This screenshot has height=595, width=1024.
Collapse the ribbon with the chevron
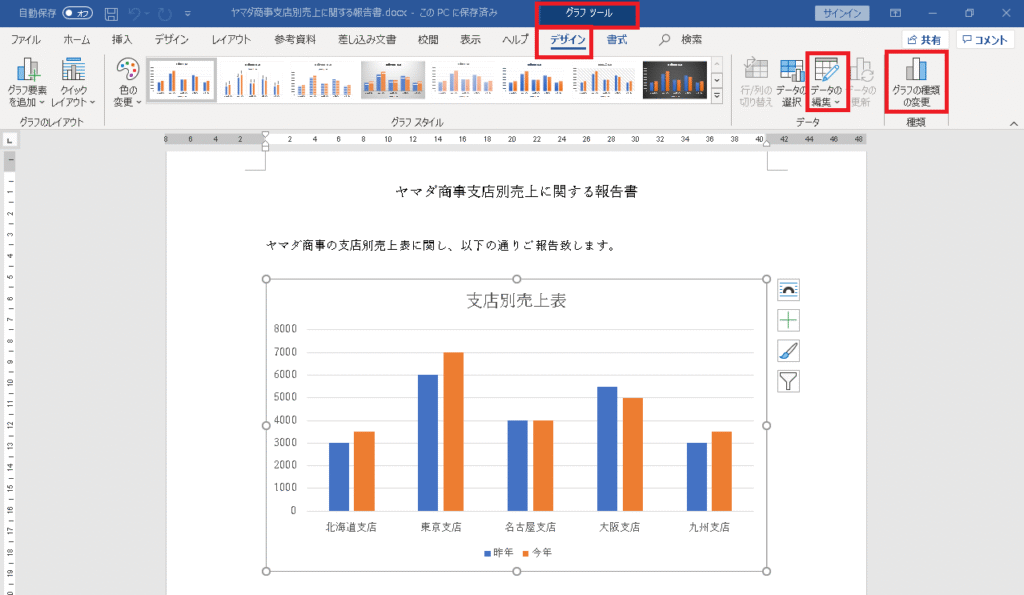coord(1014,123)
